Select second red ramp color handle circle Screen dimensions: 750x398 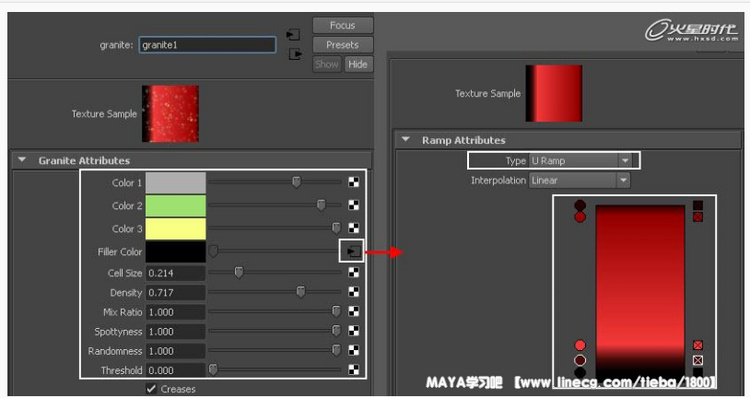pyautogui.click(x=580, y=217)
